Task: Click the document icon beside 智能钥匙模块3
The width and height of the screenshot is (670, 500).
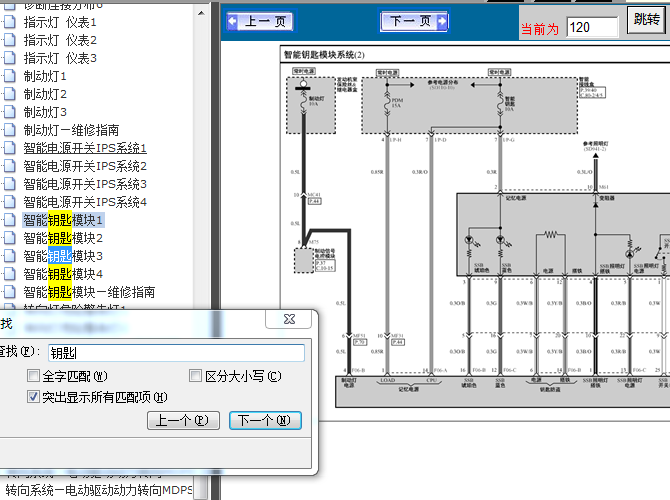Action: pyautogui.click(x=9, y=256)
